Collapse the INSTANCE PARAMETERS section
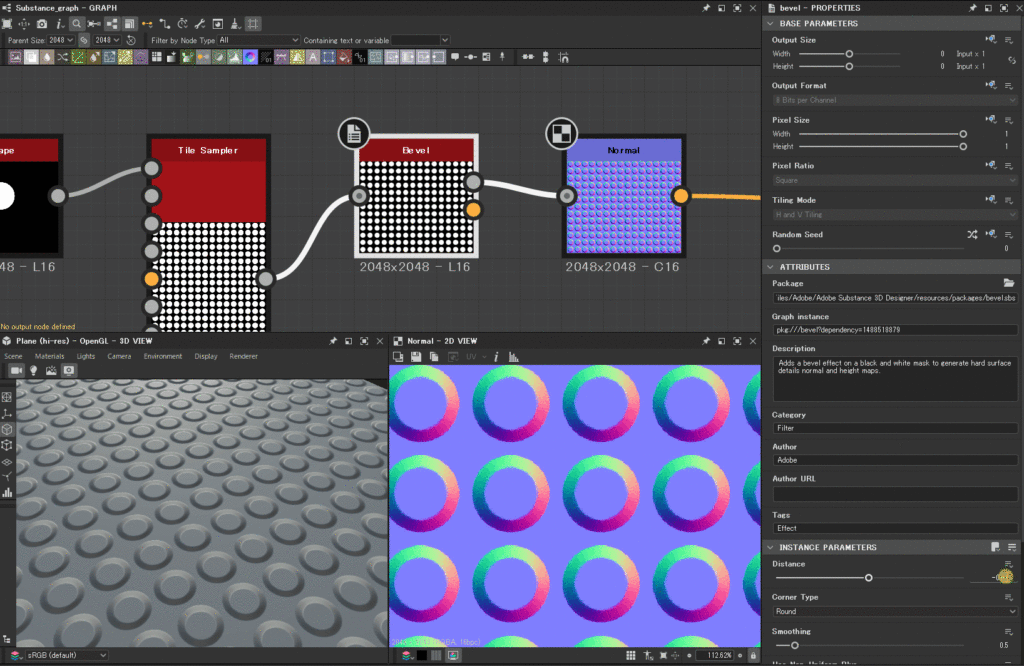Image resolution: width=1024 pixels, height=666 pixels. (771, 547)
